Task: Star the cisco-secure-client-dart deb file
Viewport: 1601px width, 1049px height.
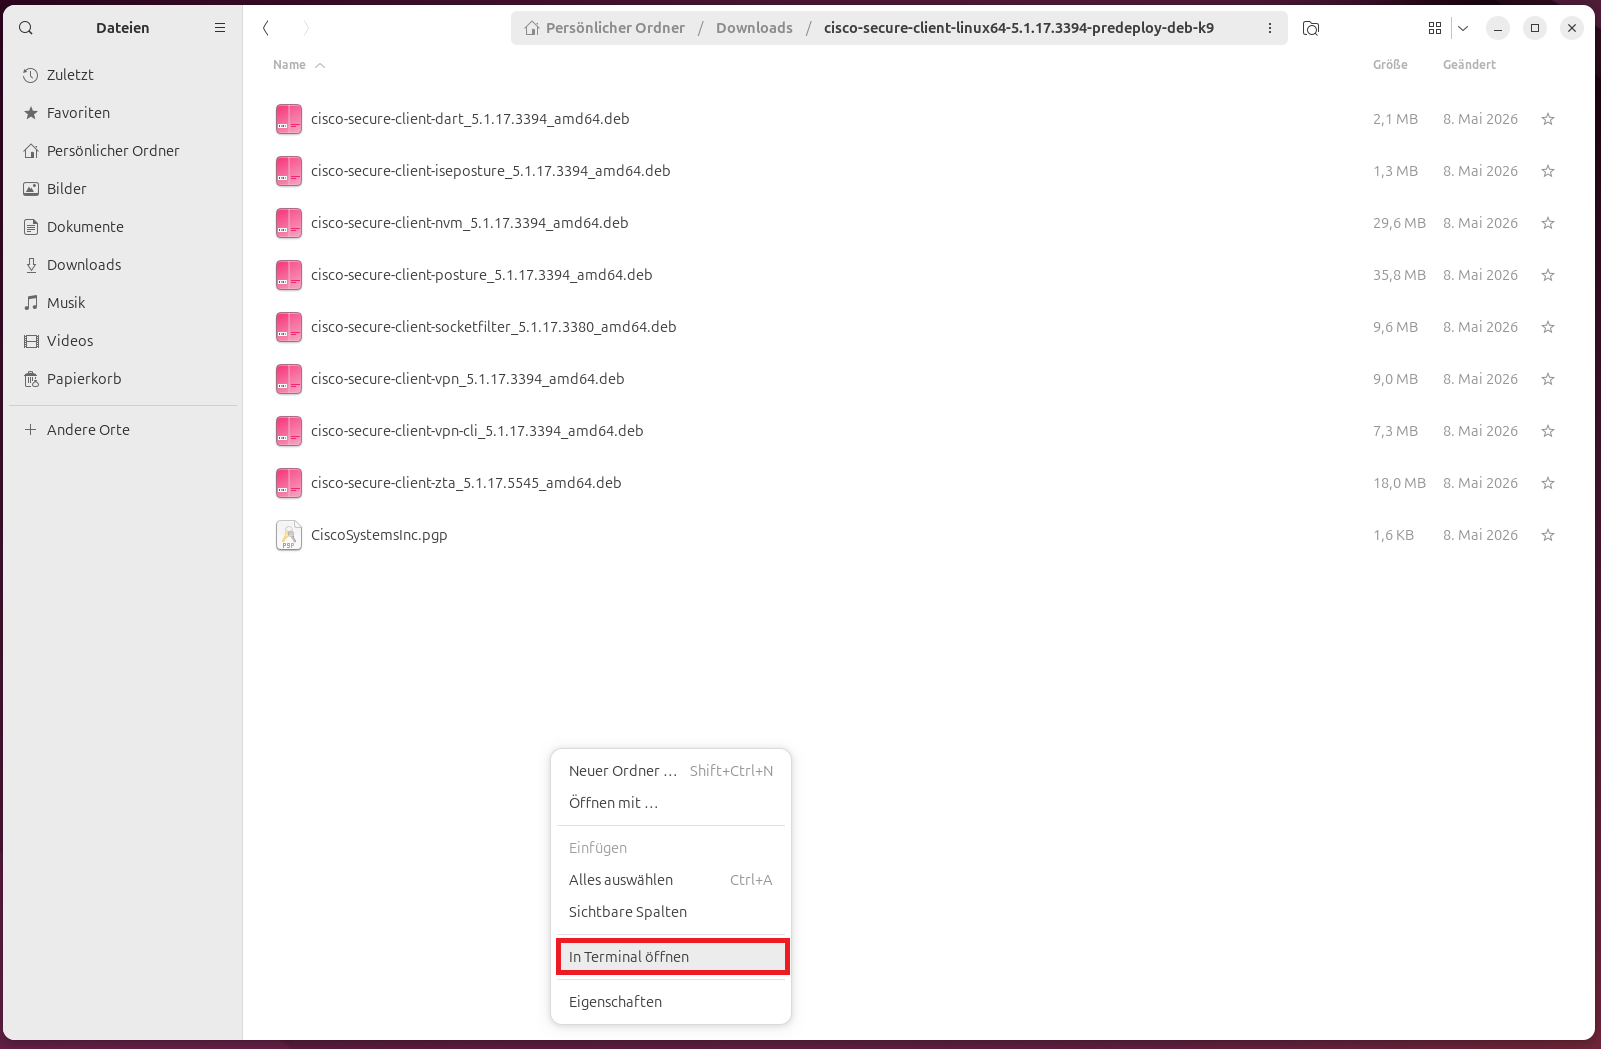Action: coord(1548,119)
